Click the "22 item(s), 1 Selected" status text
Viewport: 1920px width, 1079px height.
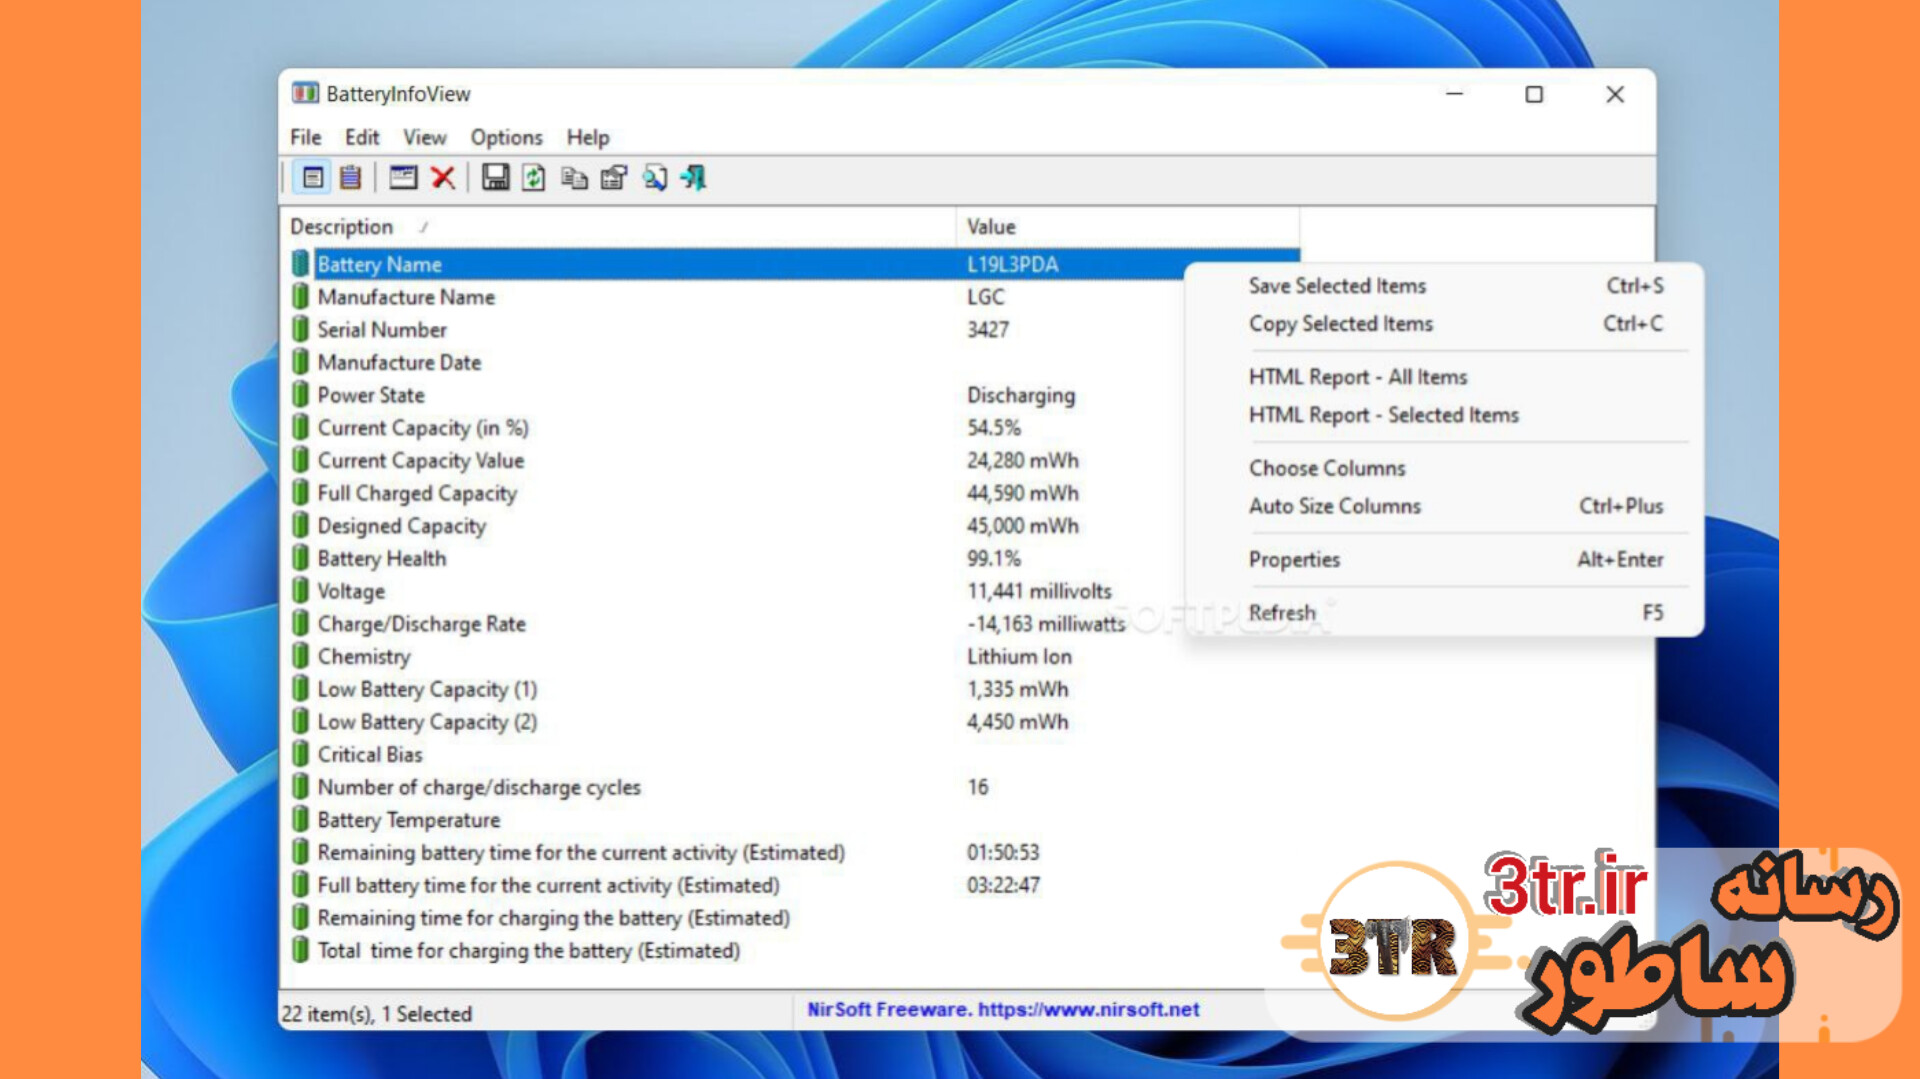coord(376,1014)
